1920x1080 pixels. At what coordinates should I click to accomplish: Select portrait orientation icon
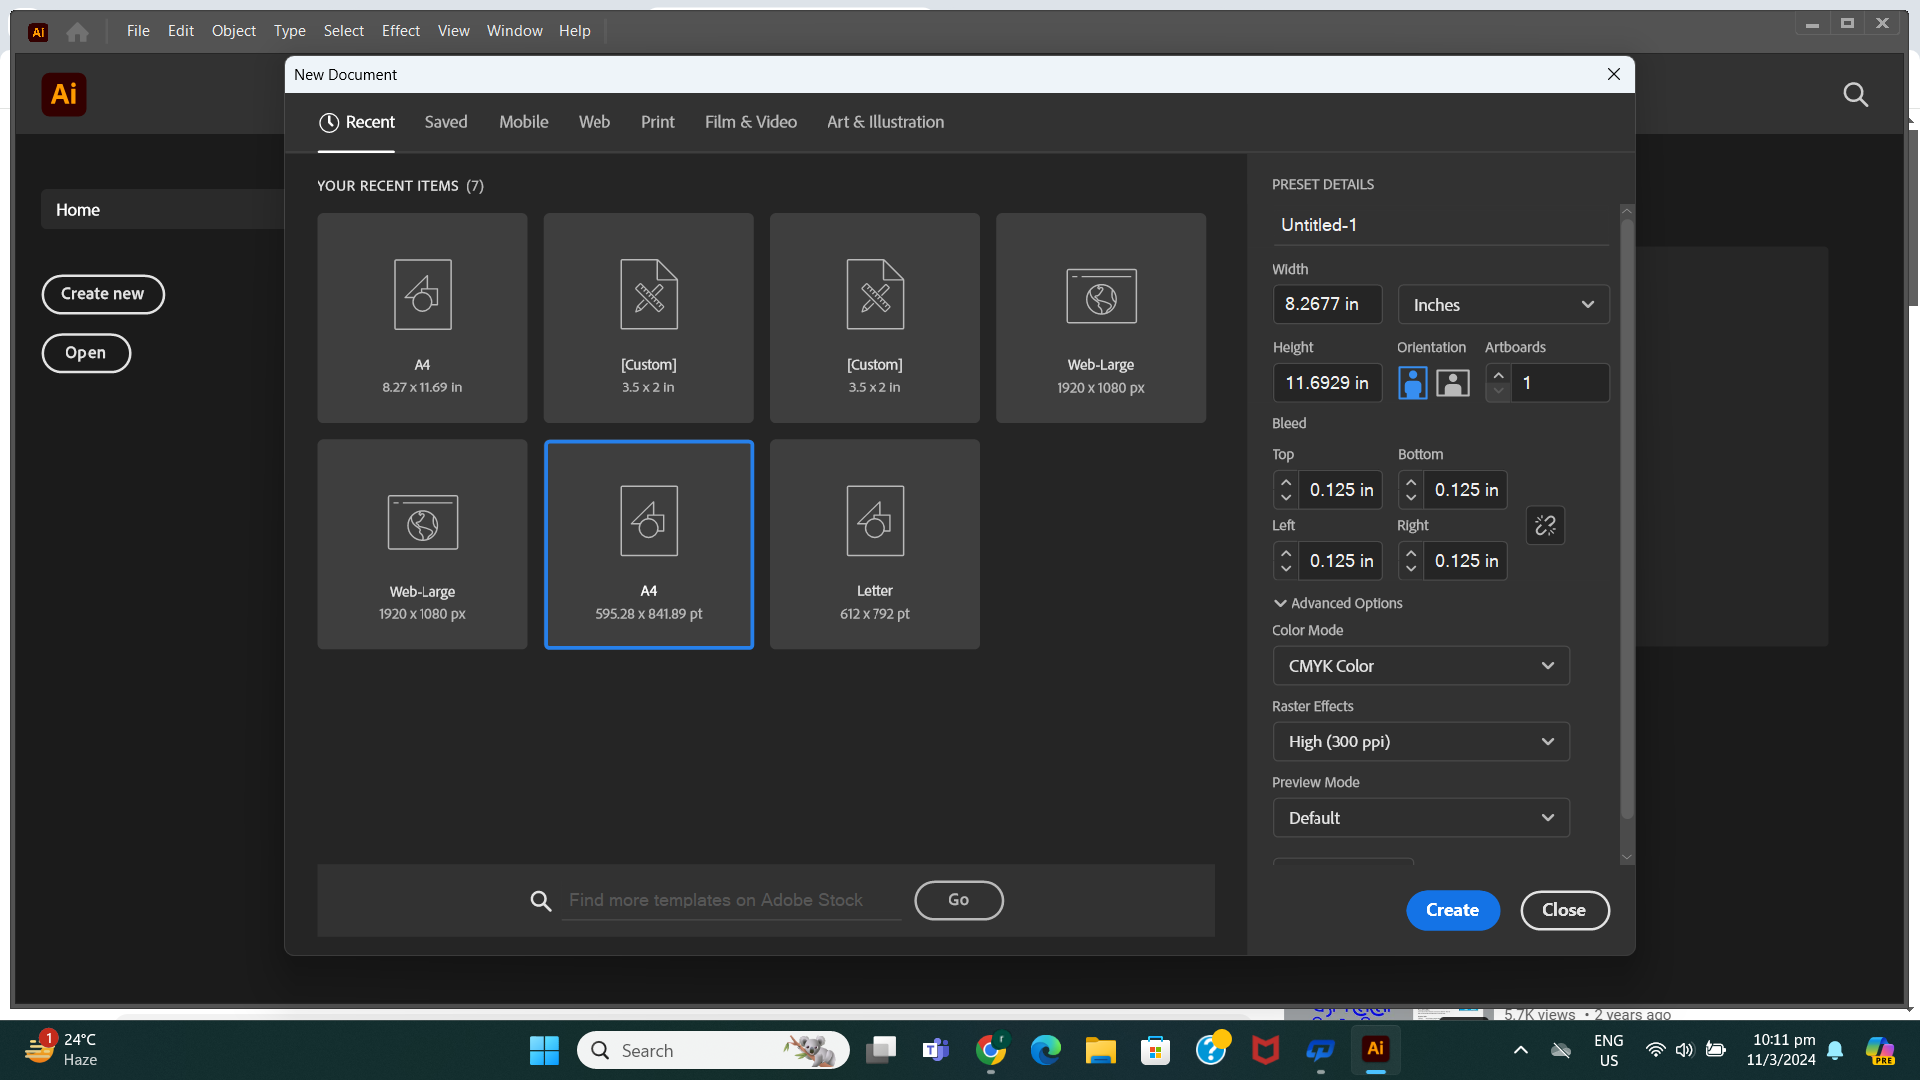tap(1412, 383)
